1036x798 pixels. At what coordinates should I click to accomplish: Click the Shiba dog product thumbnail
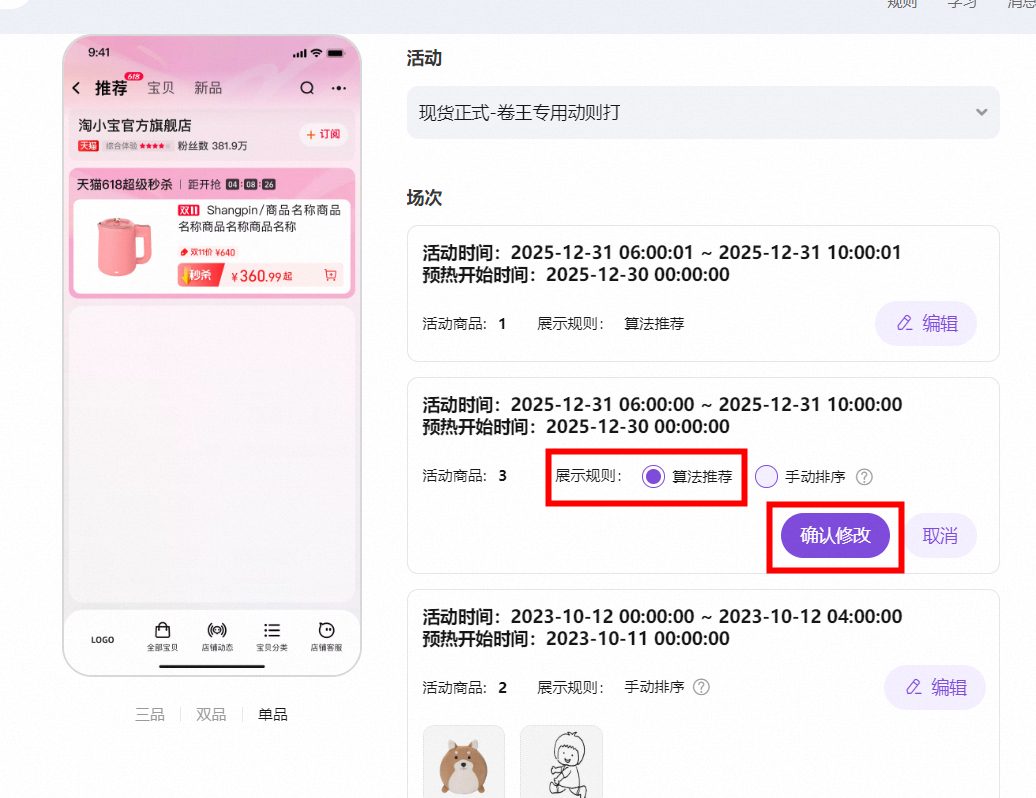click(464, 761)
